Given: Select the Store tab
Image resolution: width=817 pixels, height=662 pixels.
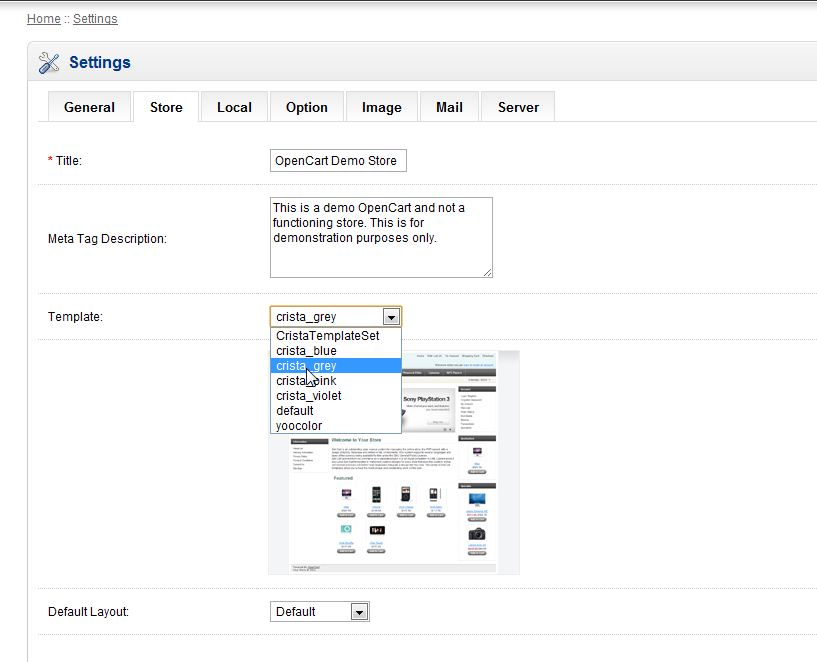Looking at the screenshot, I should tap(166, 107).
